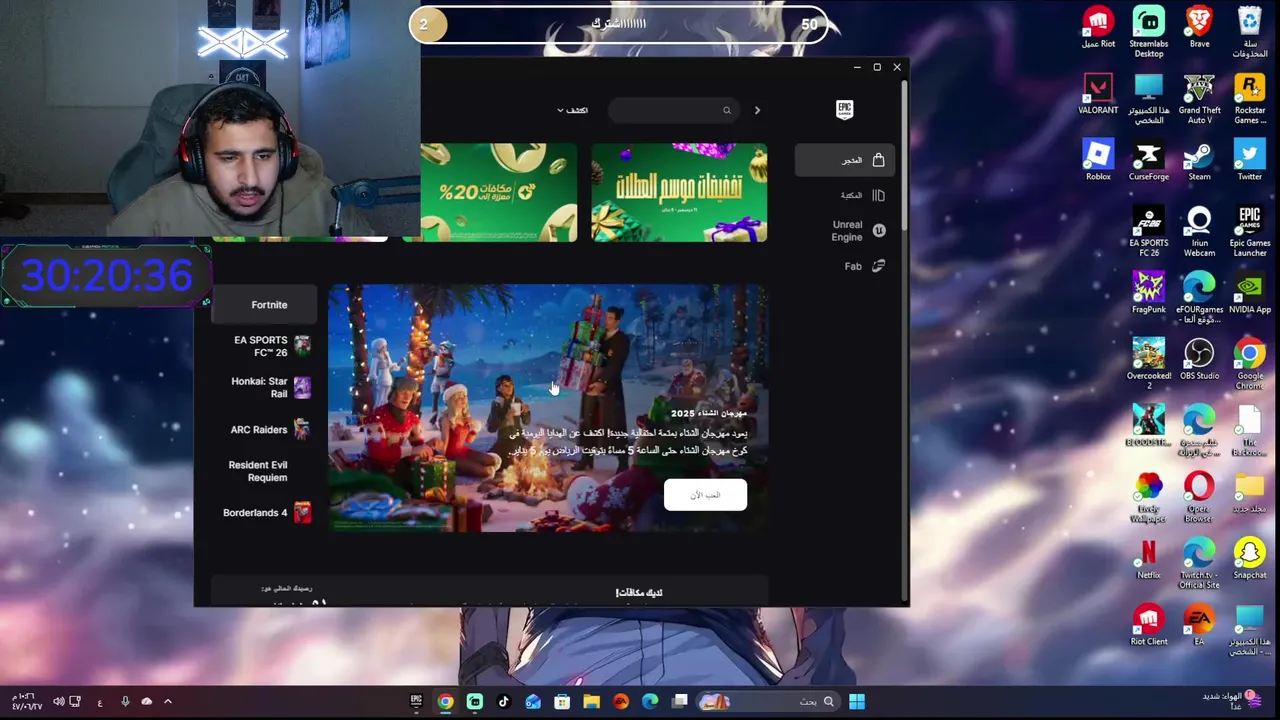Screen dimensions: 1280x720
Task: Click the volume icon in system tray
Action: [x=58, y=702]
